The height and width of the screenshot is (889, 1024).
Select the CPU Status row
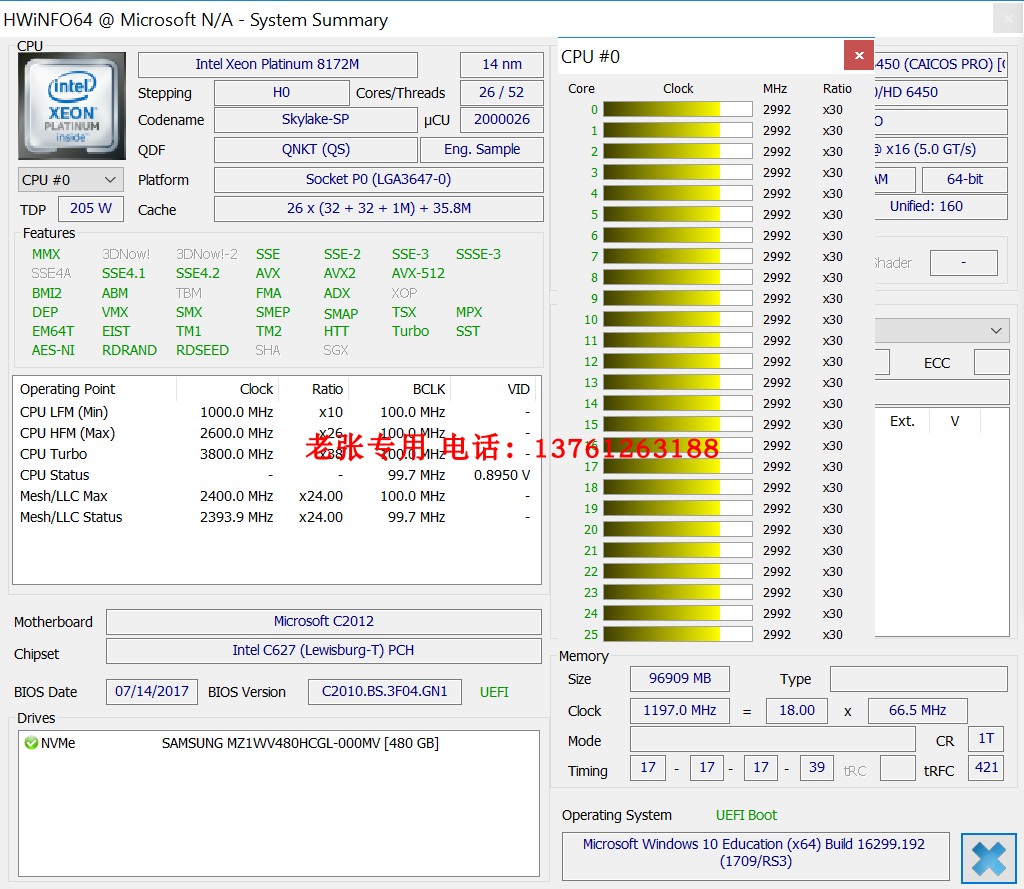(x=277, y=476)
